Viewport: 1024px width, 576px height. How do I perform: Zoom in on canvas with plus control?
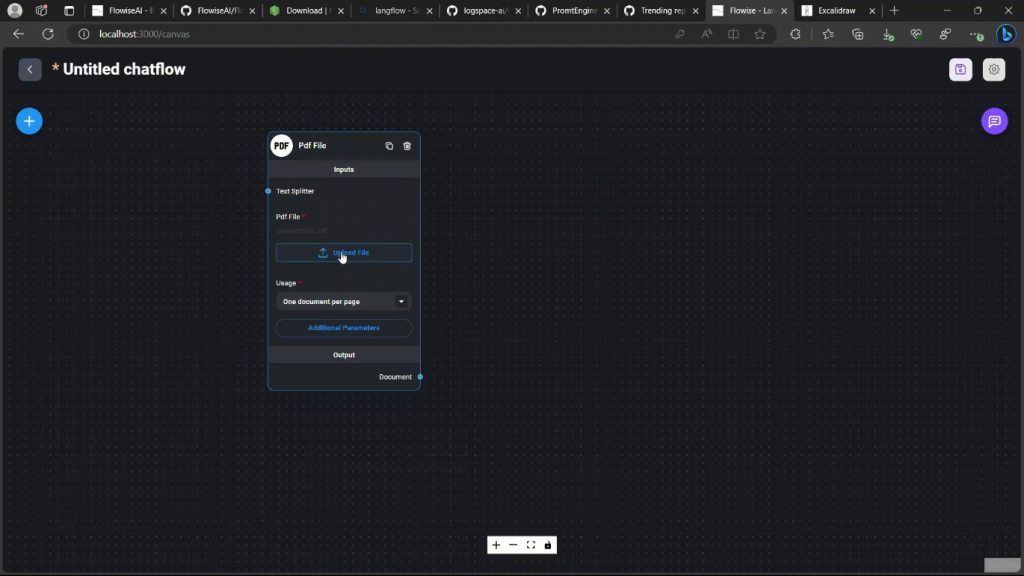tap(496, 545)
